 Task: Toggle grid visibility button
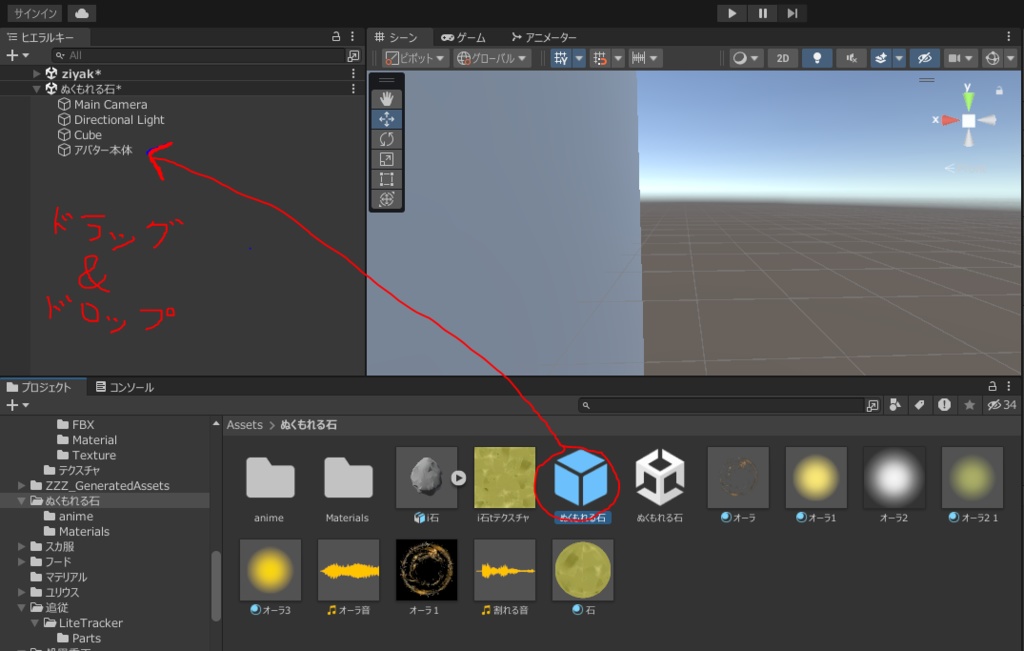pos(560,58)
